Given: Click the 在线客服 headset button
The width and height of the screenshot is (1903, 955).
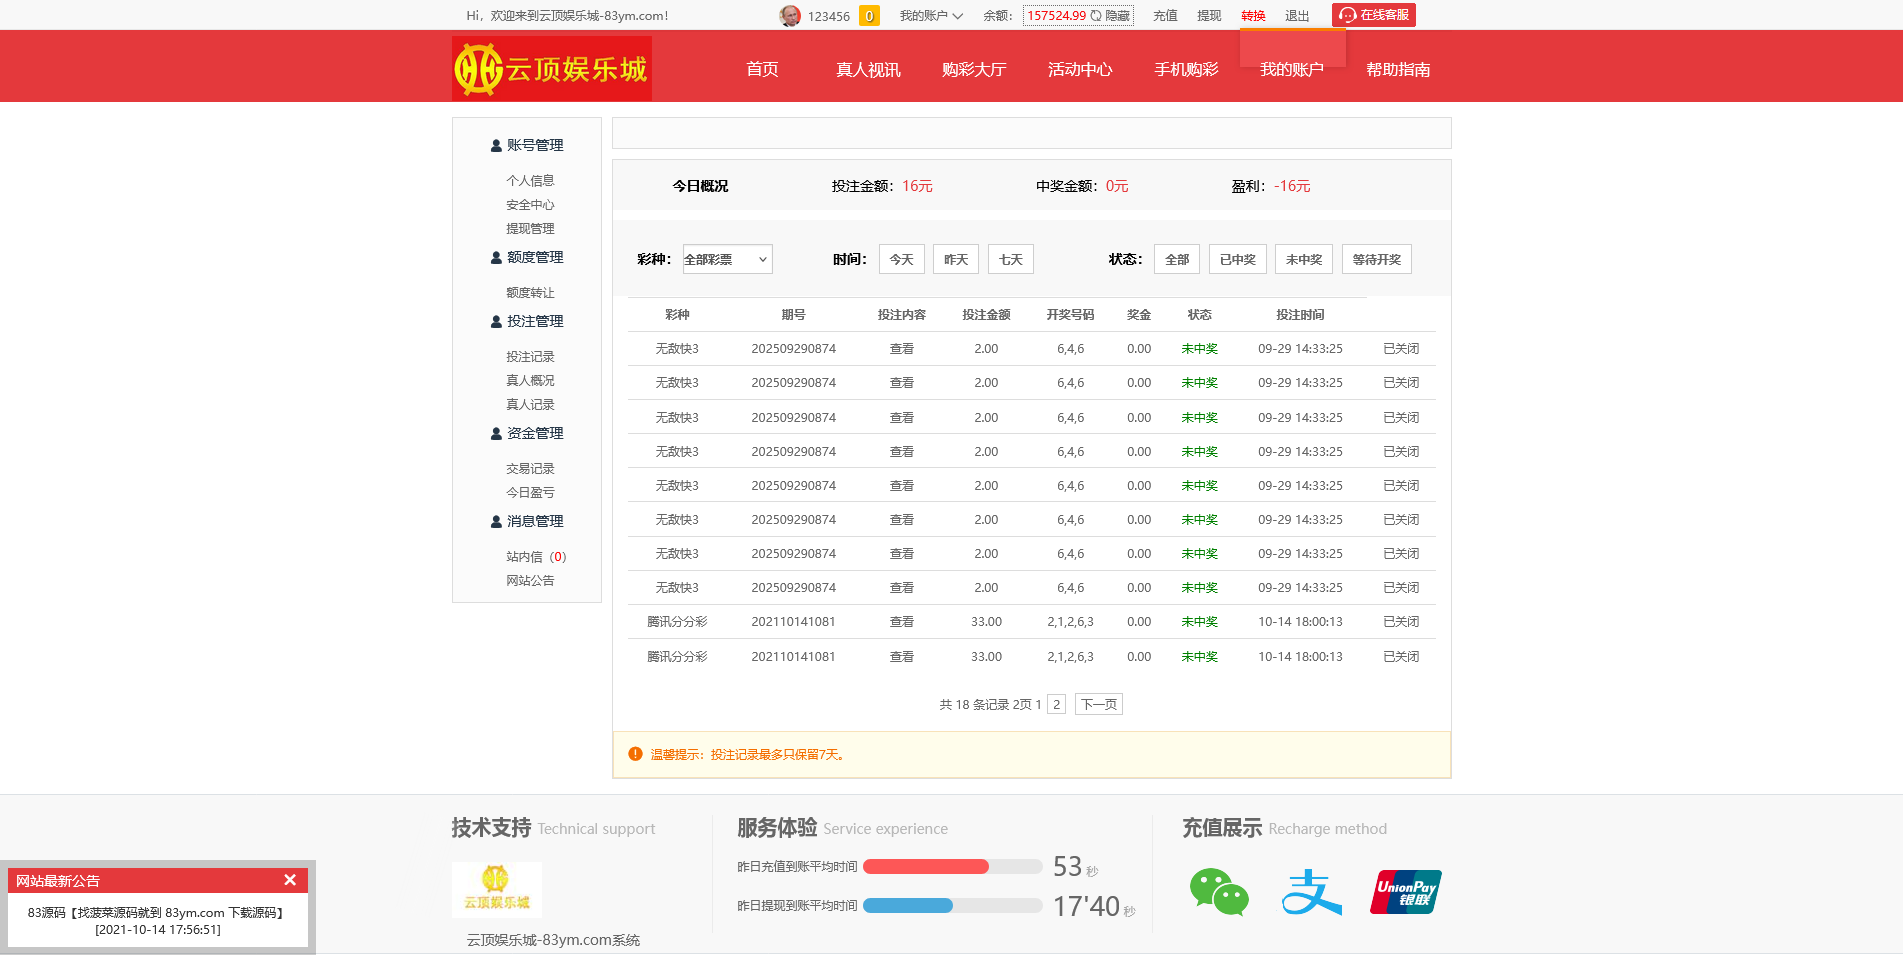Looking at the screenshot, I should coord(1373,15).
